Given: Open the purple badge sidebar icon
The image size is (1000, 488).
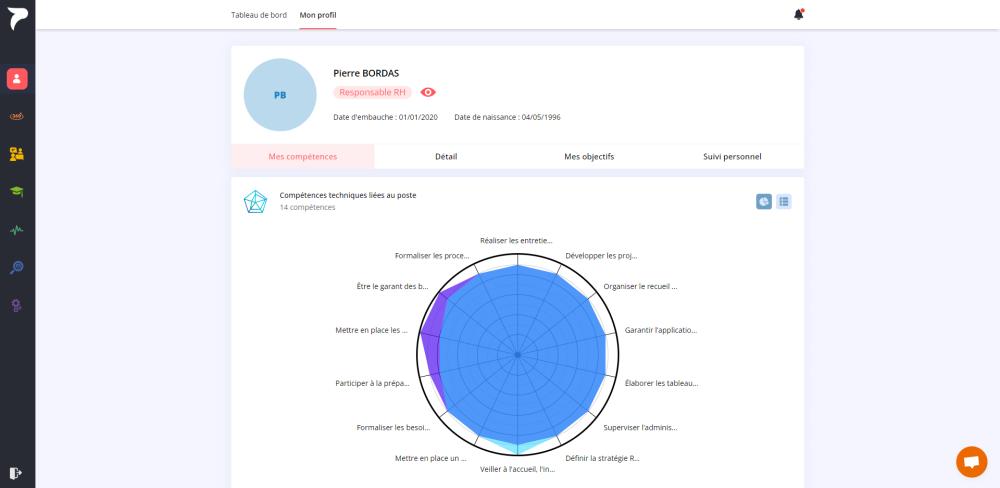Looking at the screenshot, I should [17, 306].
